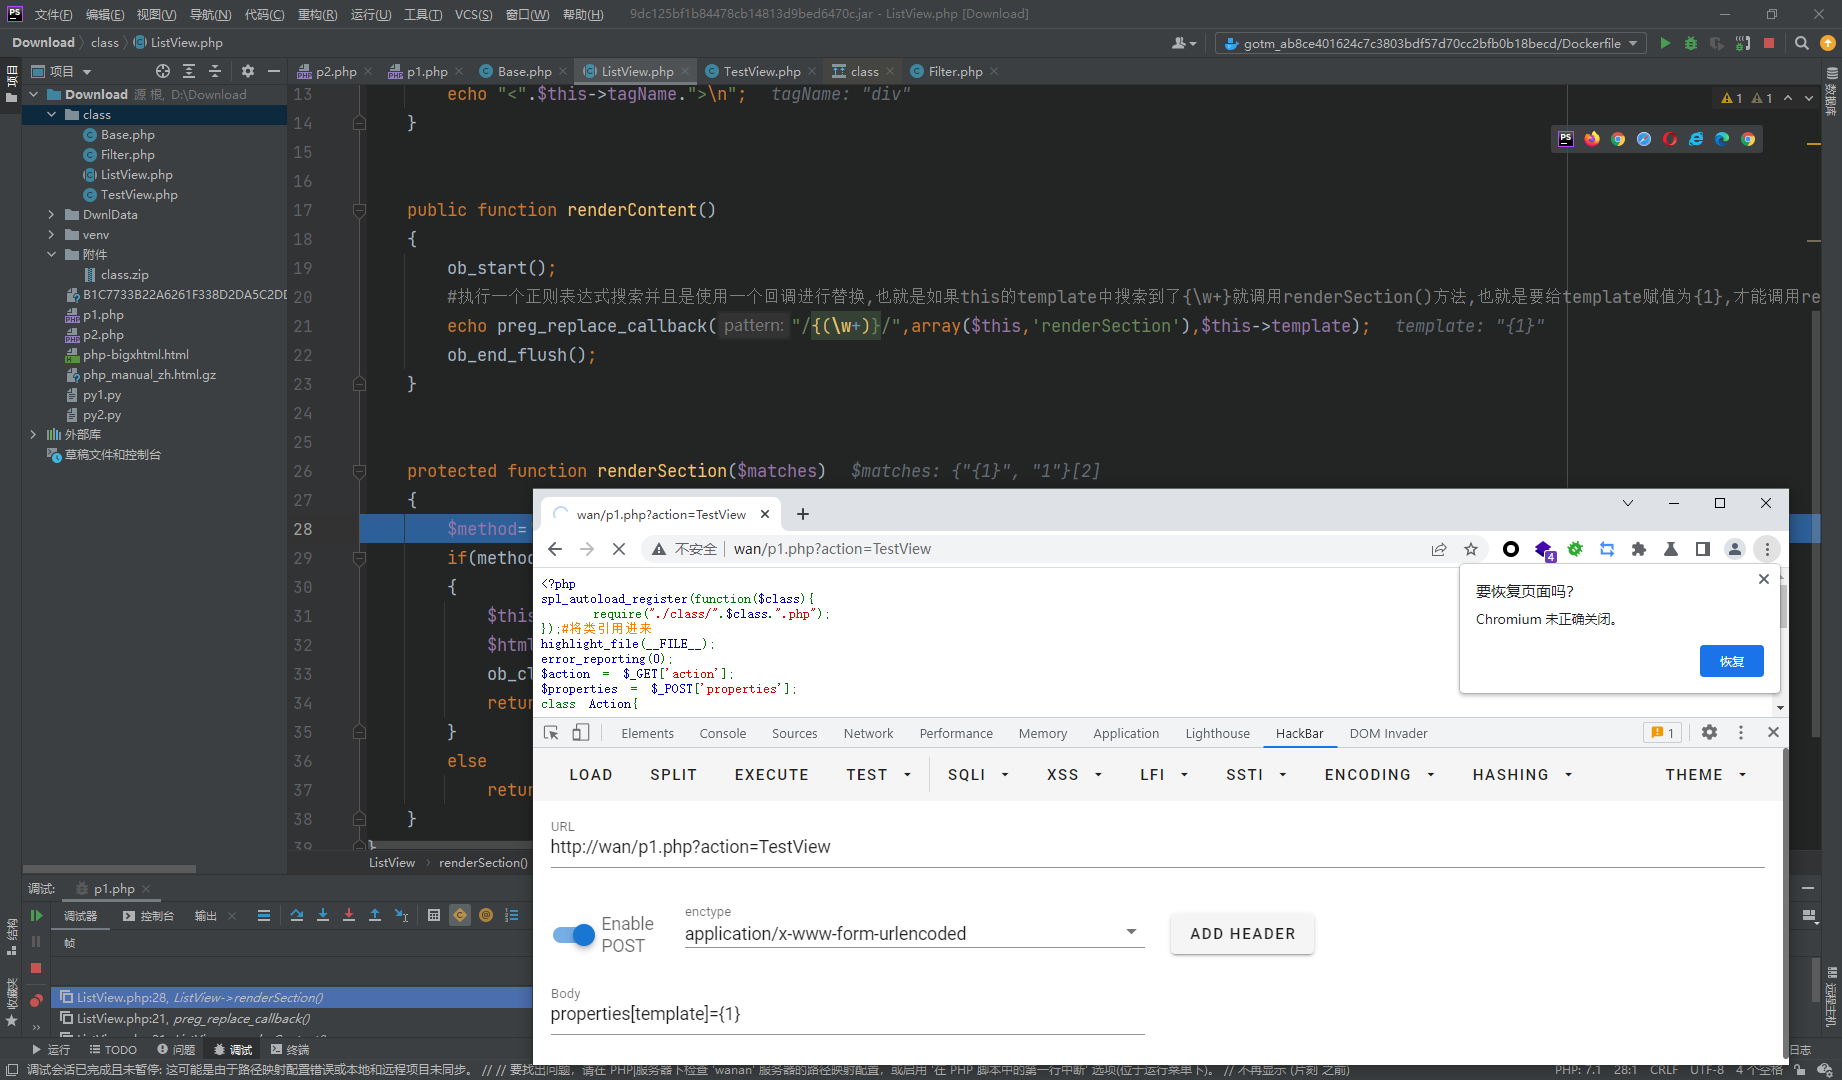Viewport: 1842px width, 1080px height.
Task: Open search everywhere with the magnifier icon
Action: coord(1801,43)
